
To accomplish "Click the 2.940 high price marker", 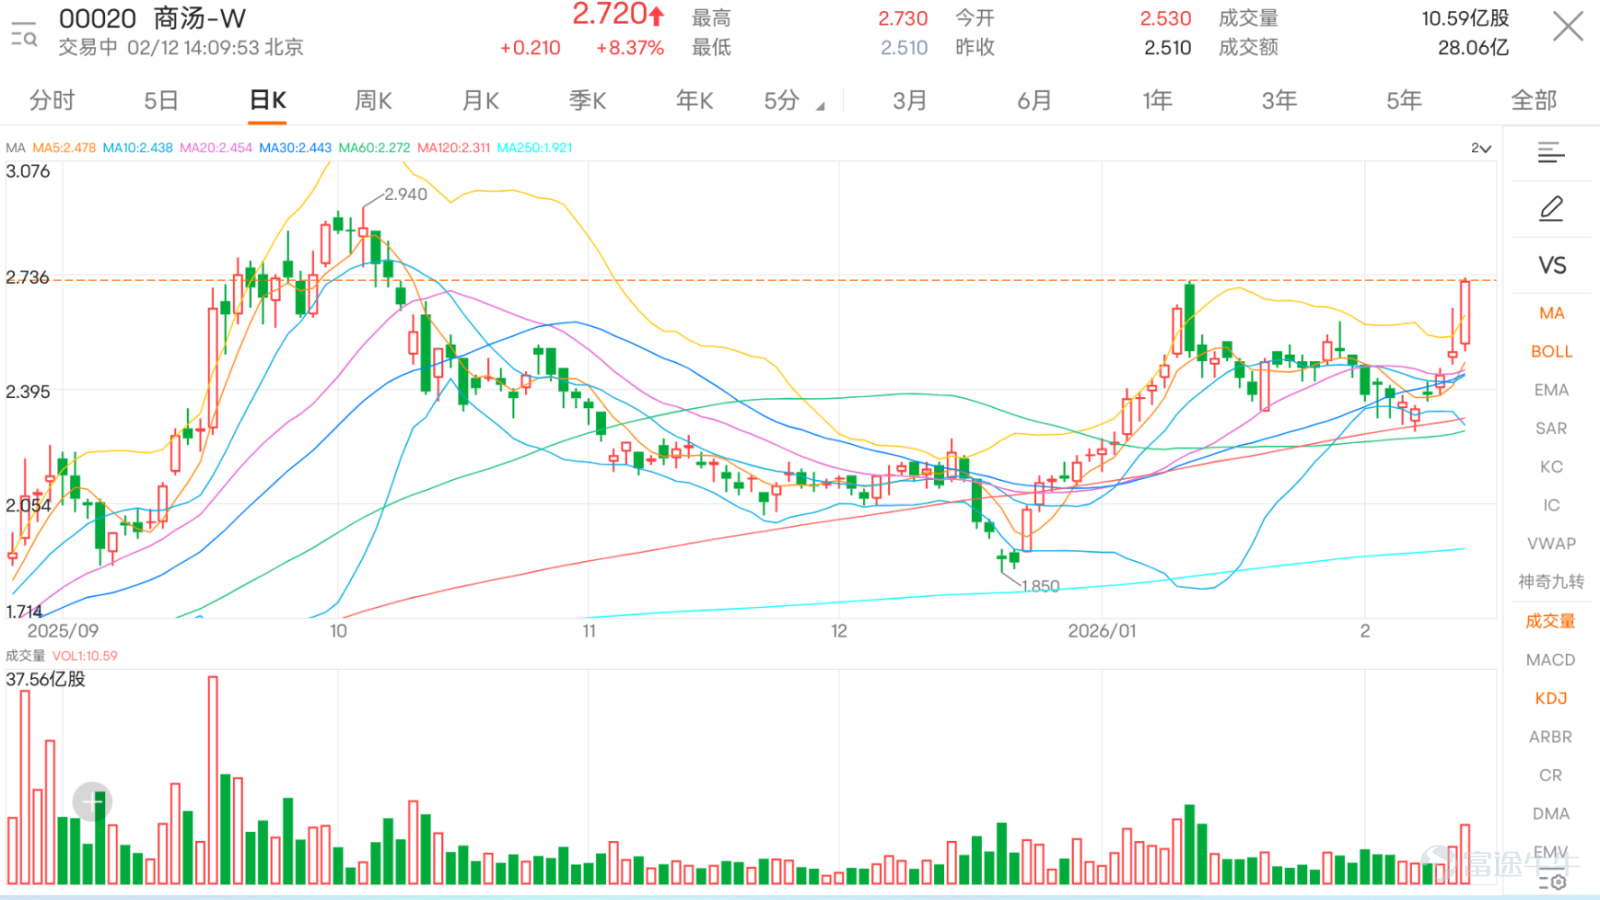I will pyautogui.click(x=405, y=194).
